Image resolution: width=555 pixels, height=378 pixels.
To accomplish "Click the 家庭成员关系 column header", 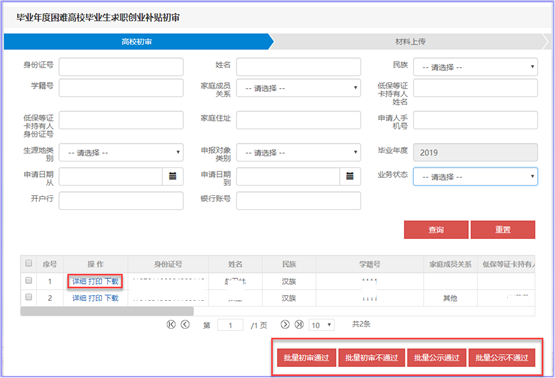I will 450,264.
